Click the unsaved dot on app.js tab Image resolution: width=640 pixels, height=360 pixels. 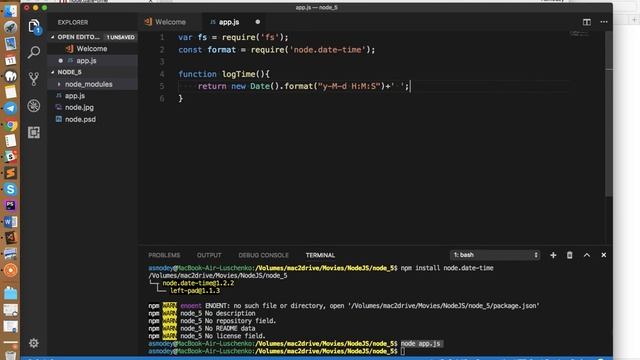pos(258,22)
